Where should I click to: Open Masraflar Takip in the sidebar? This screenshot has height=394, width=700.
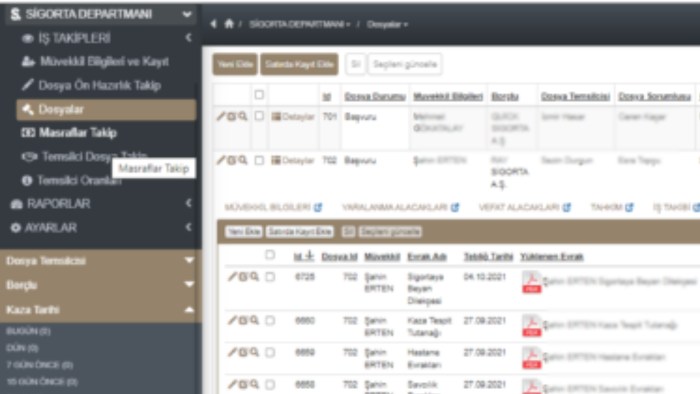coord(78,133)
